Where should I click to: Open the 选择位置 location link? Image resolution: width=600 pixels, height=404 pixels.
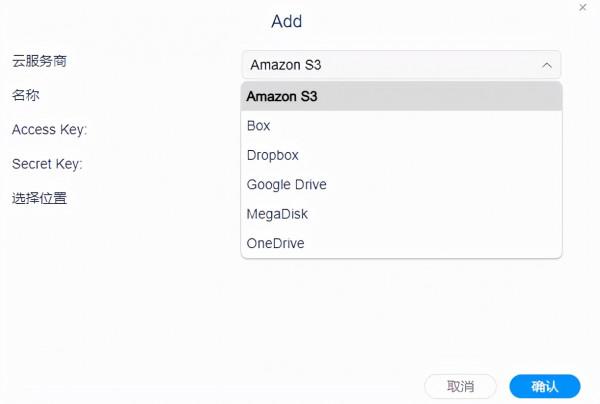coord(39,198)
